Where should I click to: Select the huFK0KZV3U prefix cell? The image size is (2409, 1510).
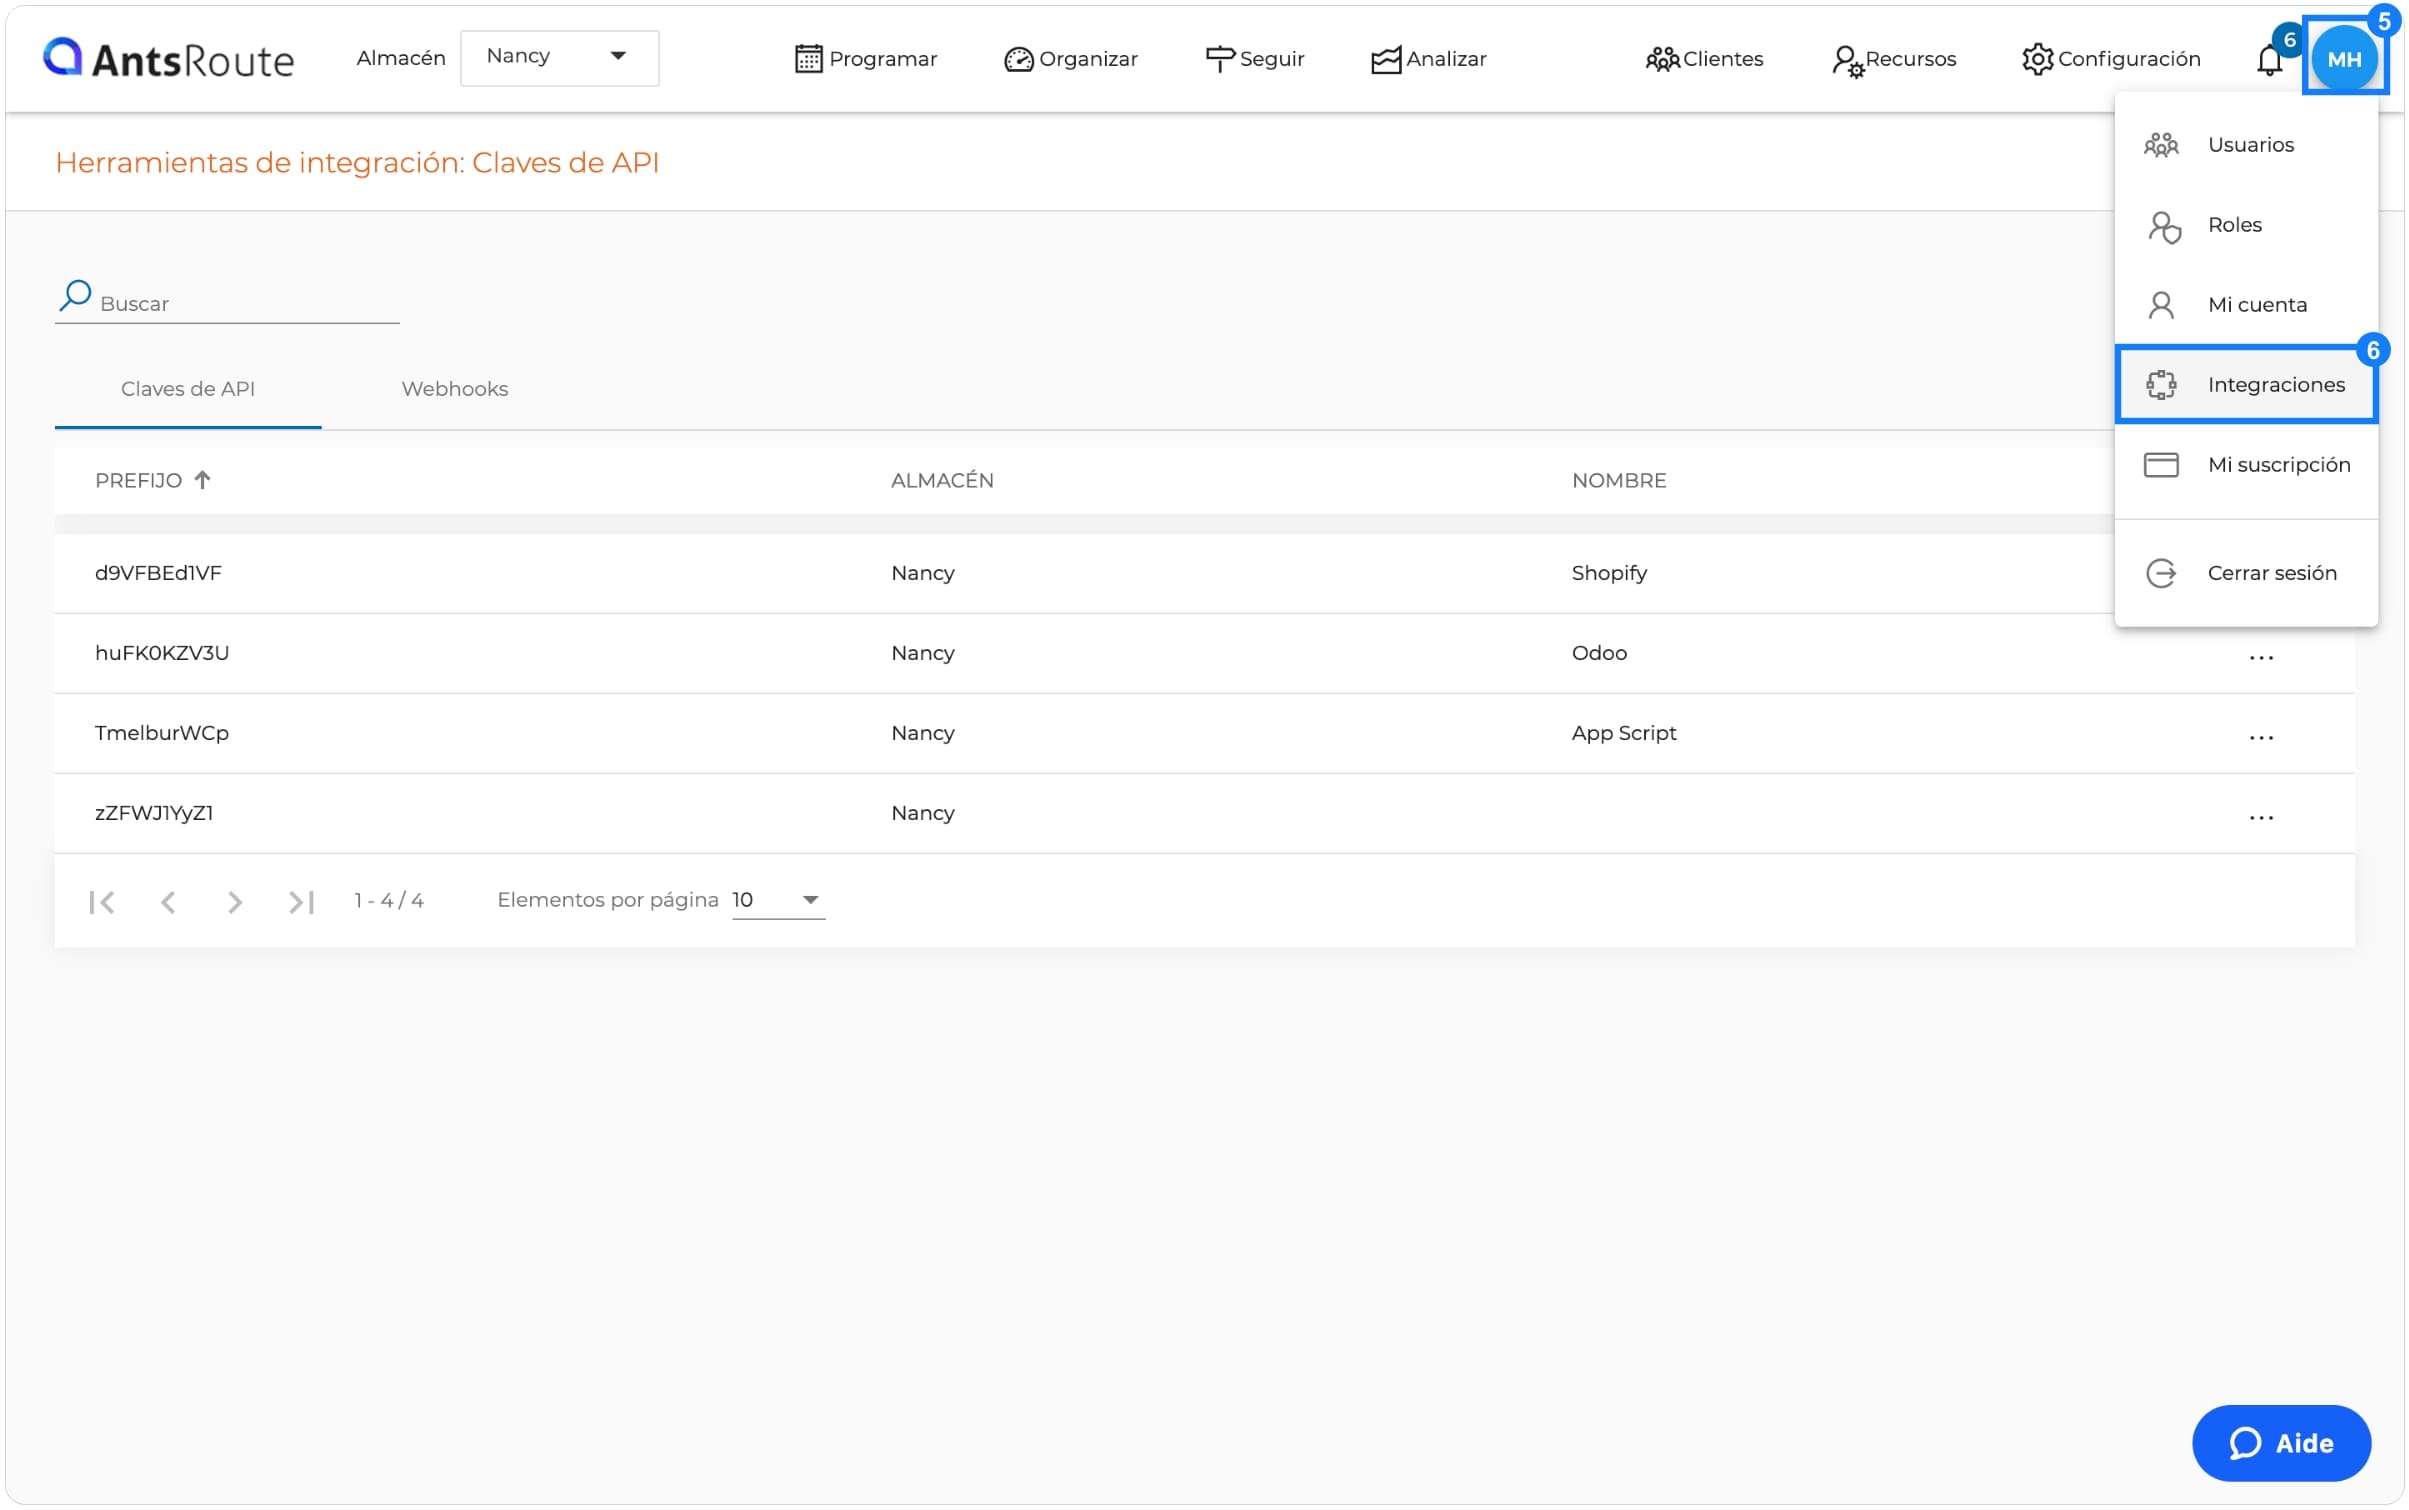162,652
